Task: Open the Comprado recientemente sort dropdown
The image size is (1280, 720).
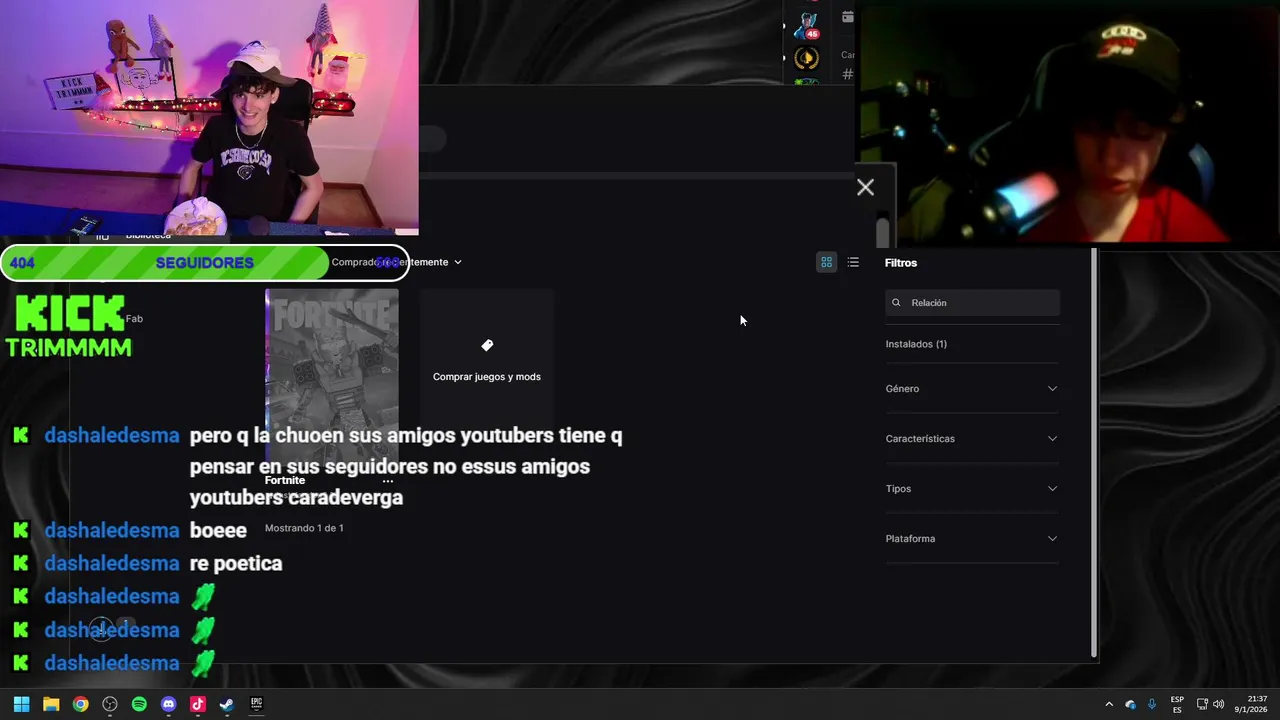Action: click(x=397, y=262)
